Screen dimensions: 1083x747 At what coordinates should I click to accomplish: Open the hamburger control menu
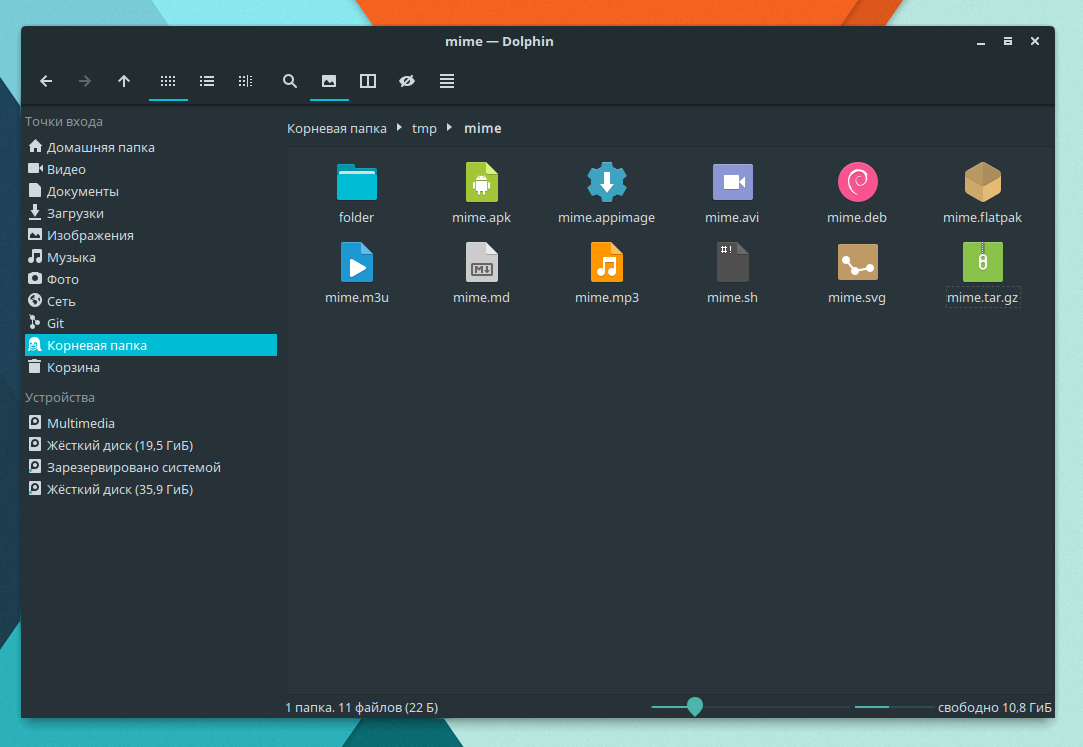(447, 81)
